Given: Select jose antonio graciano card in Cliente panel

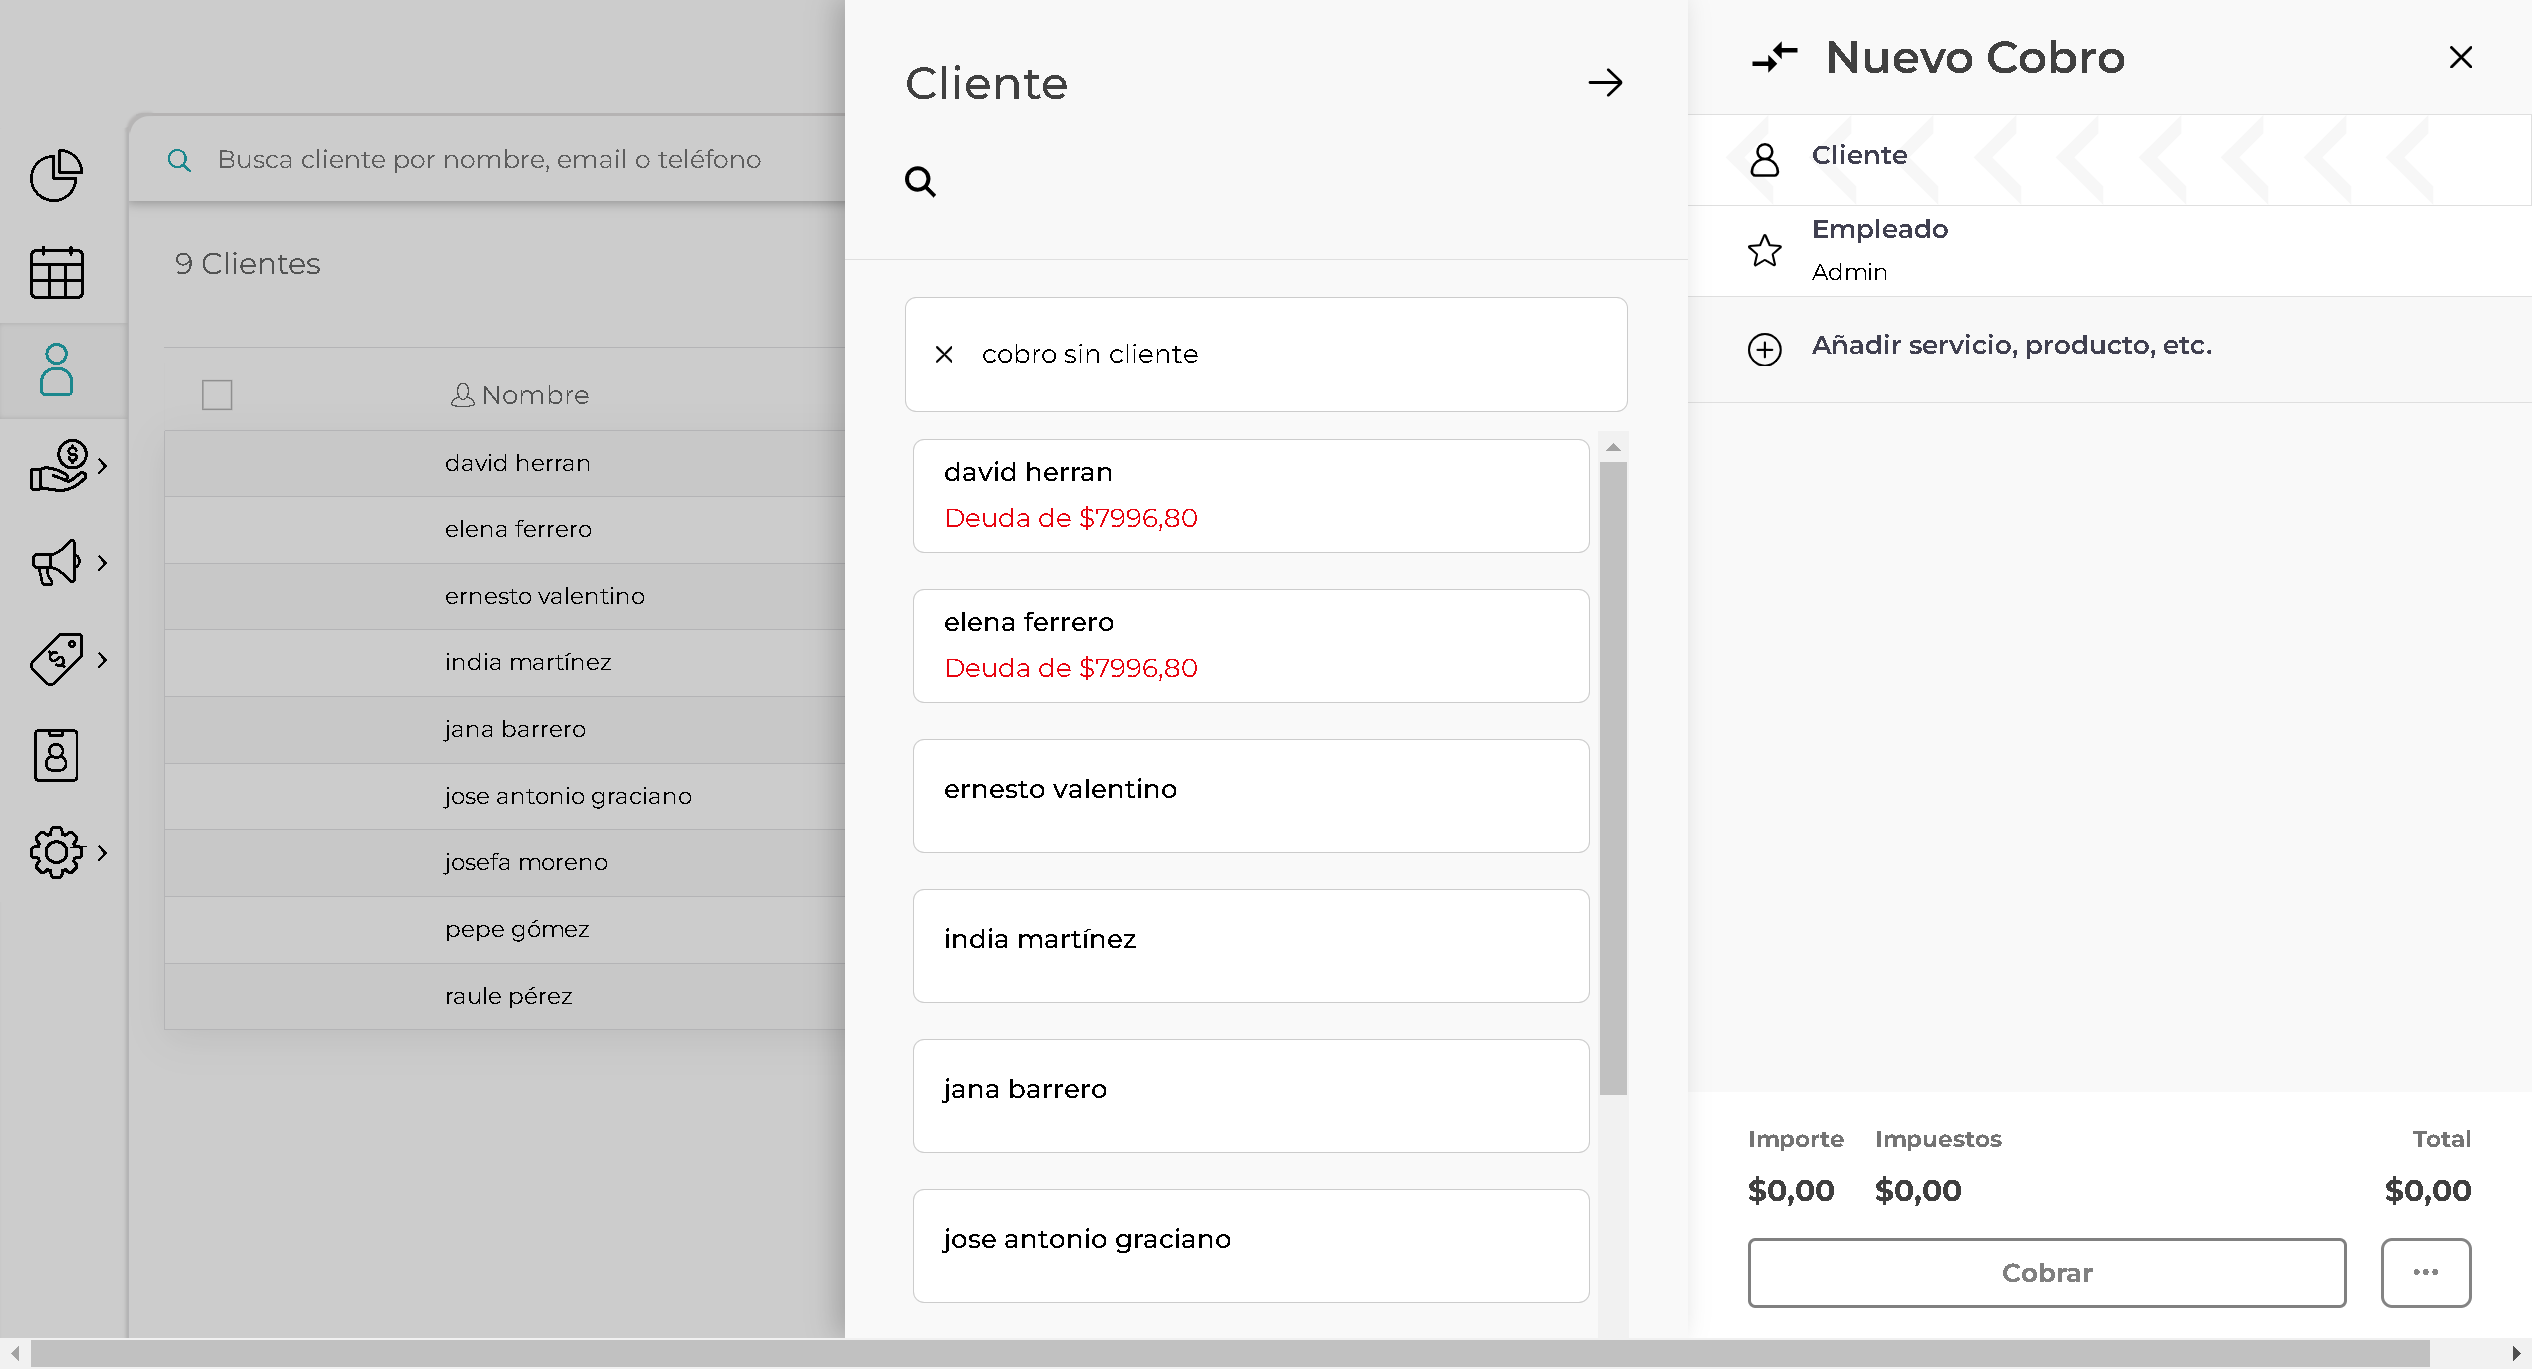Looking at the screenshot, I should pyautogui.click(x=1251, y=1246).
